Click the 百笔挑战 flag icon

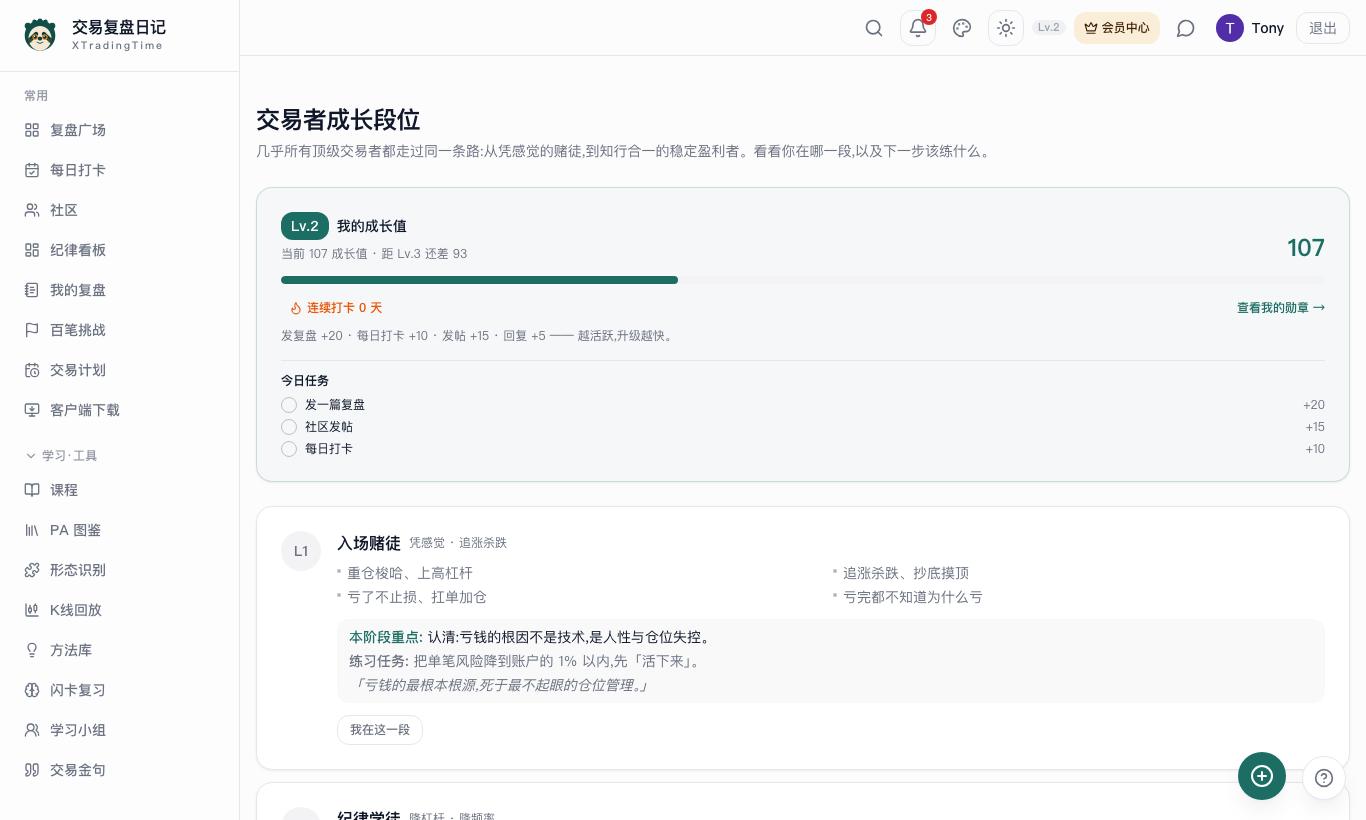(32, 330)
